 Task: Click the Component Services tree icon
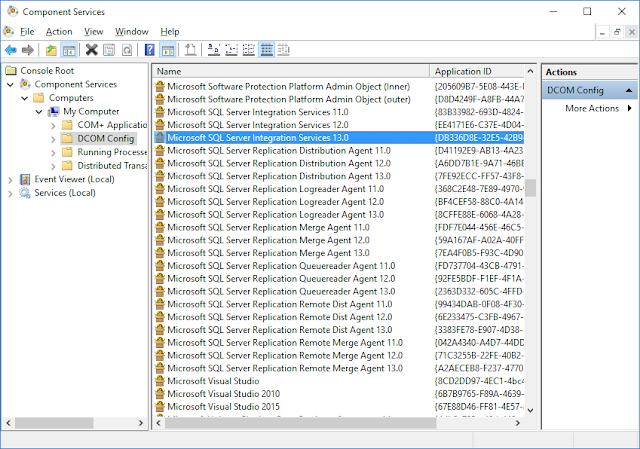coord(25,84)
